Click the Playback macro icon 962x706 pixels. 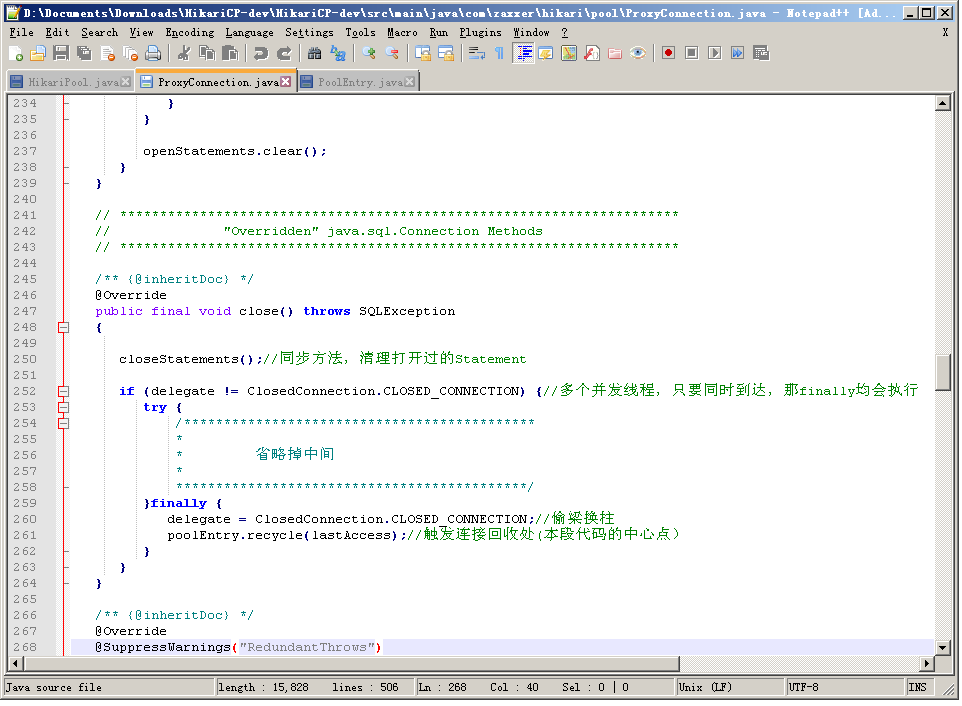(x=715, y=54)
